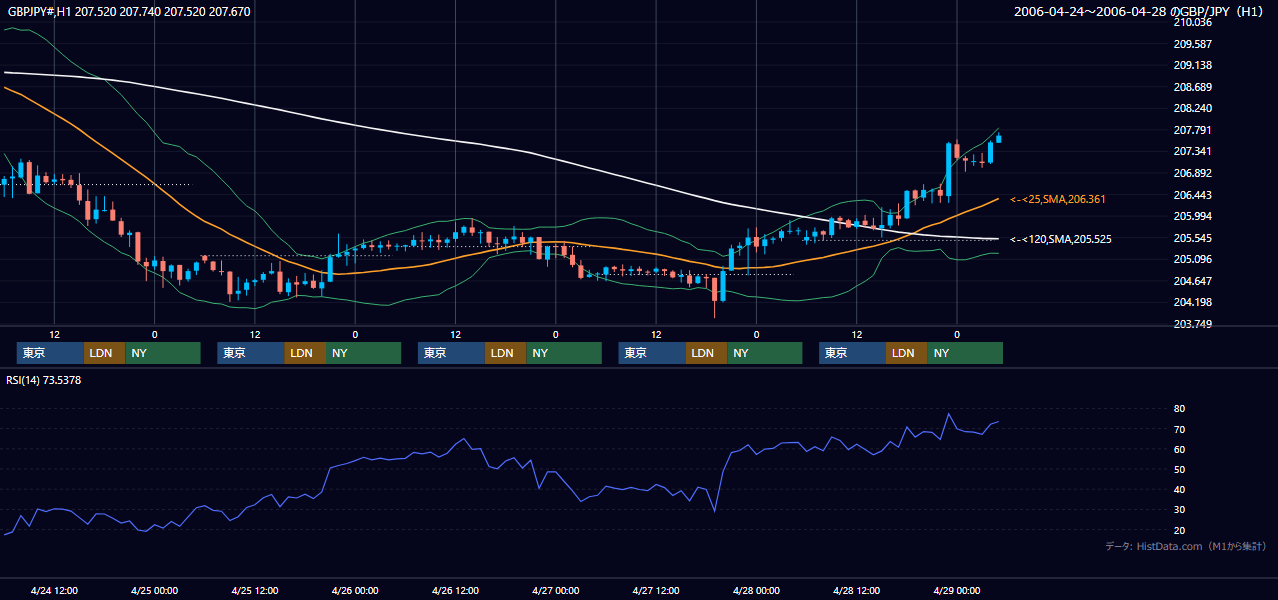The image size is (1278, 600).
Task: Click price axis value 207.791
Action: 1193,130
